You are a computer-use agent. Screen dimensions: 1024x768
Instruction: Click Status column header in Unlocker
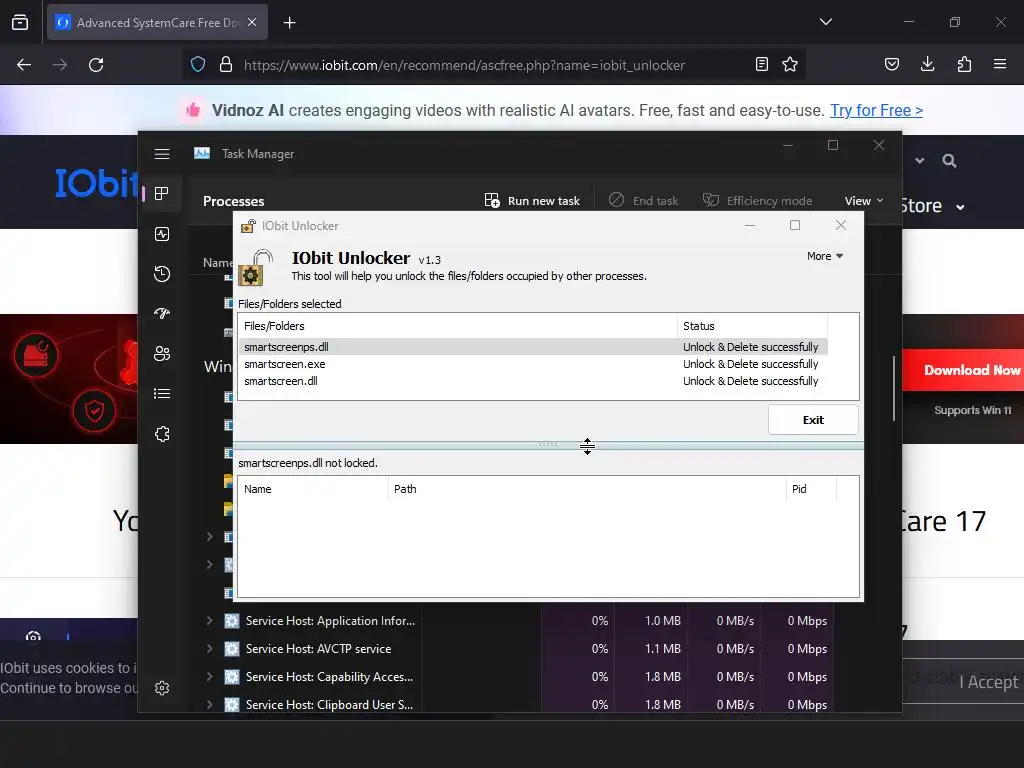click(x=752, y=326)
